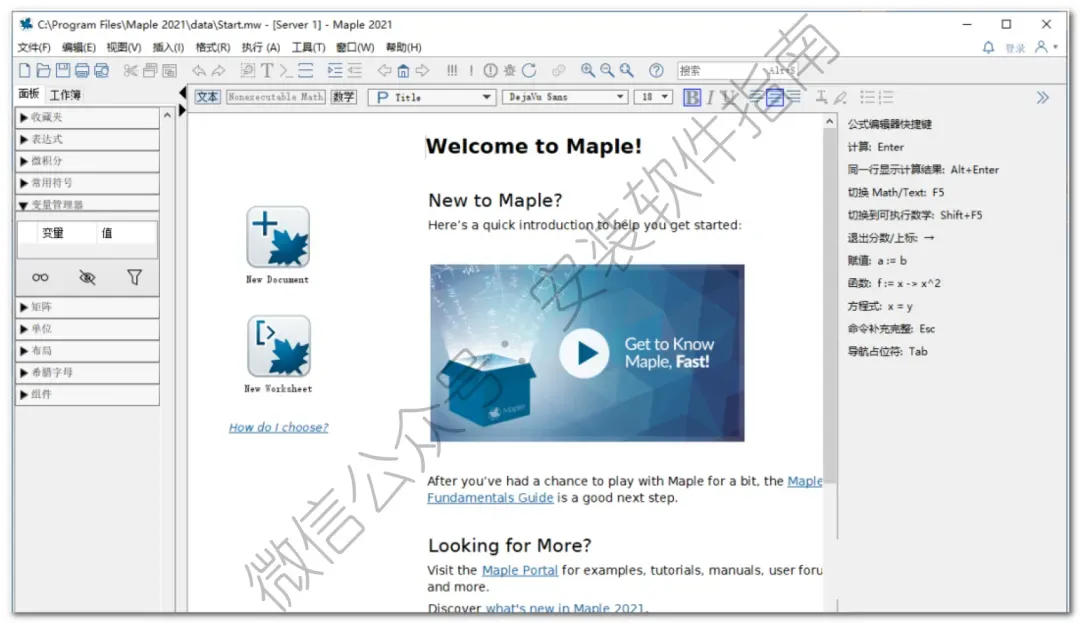Viewport: 1080px width, 623px height.
Task: Zoom in with the plus magnifier
Action: click(588, 70)
